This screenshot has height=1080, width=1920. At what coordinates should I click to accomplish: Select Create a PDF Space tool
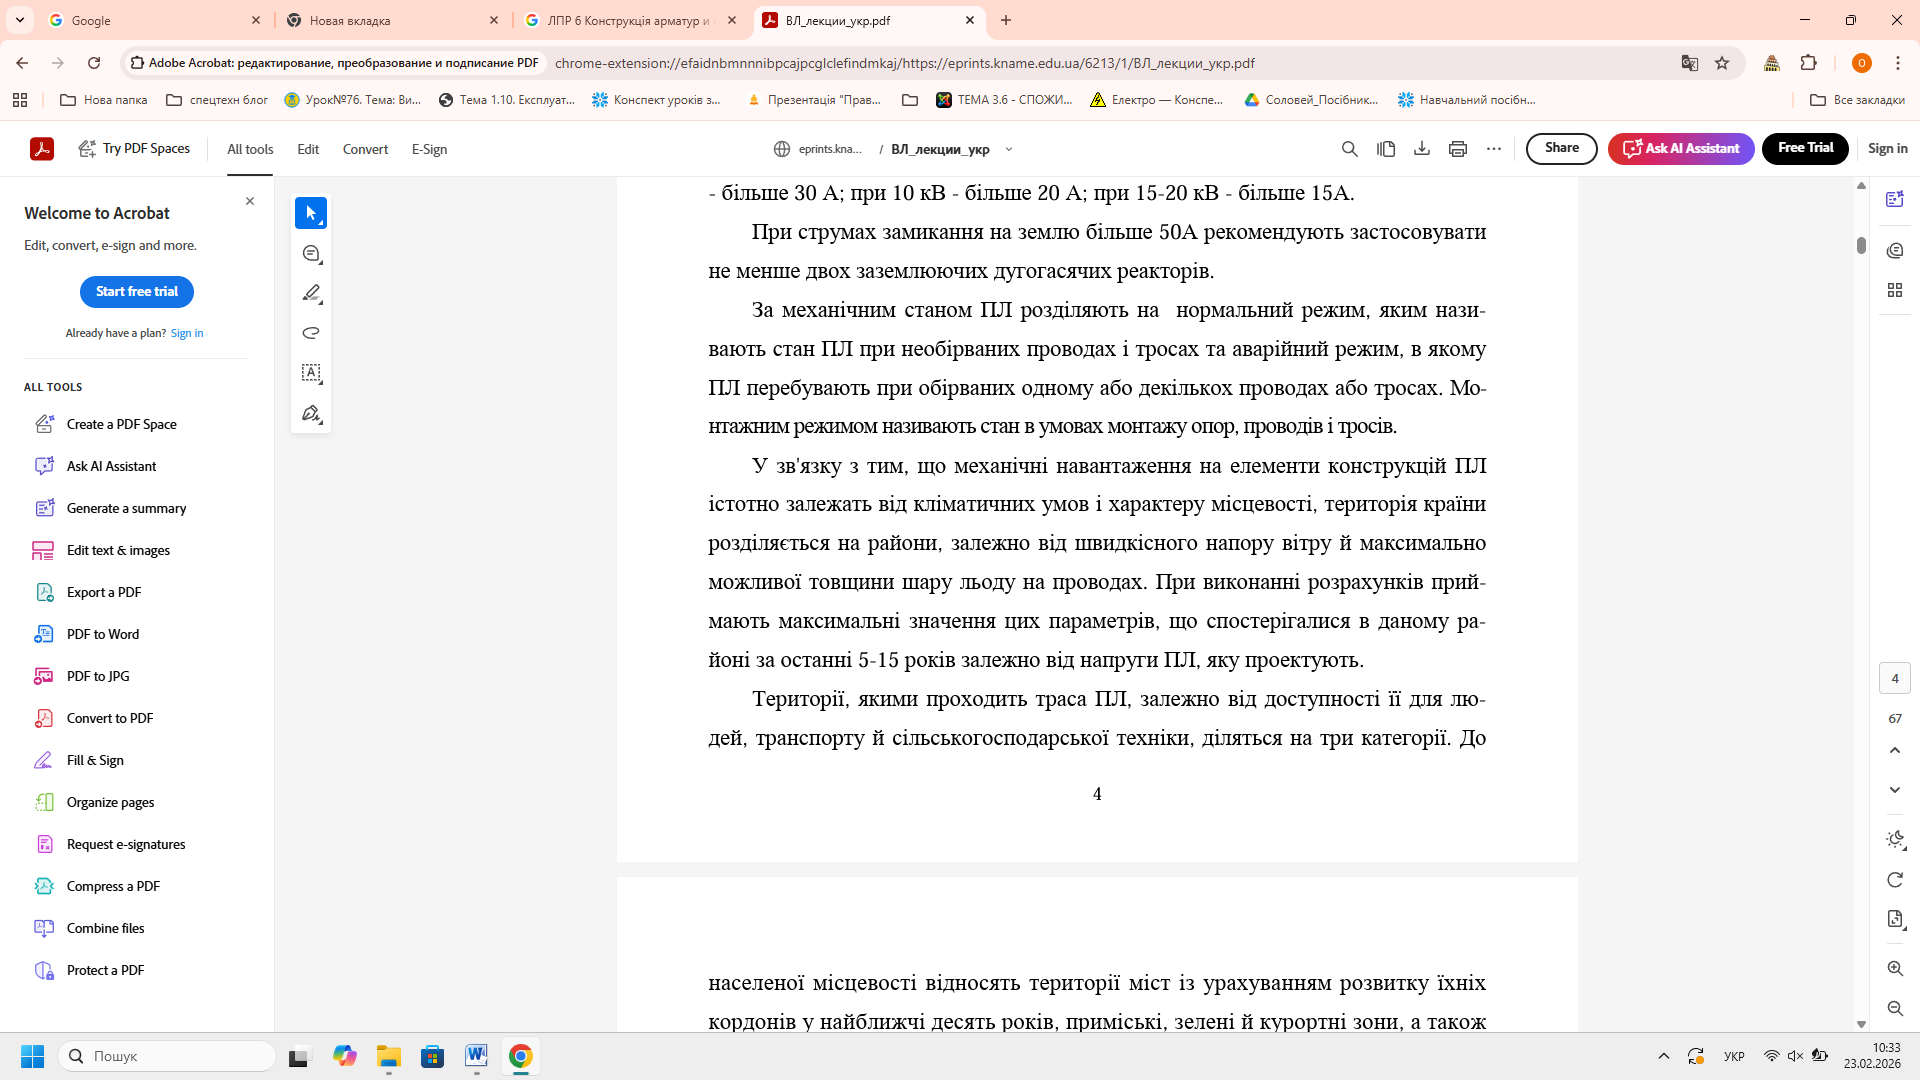click(121, 424)
